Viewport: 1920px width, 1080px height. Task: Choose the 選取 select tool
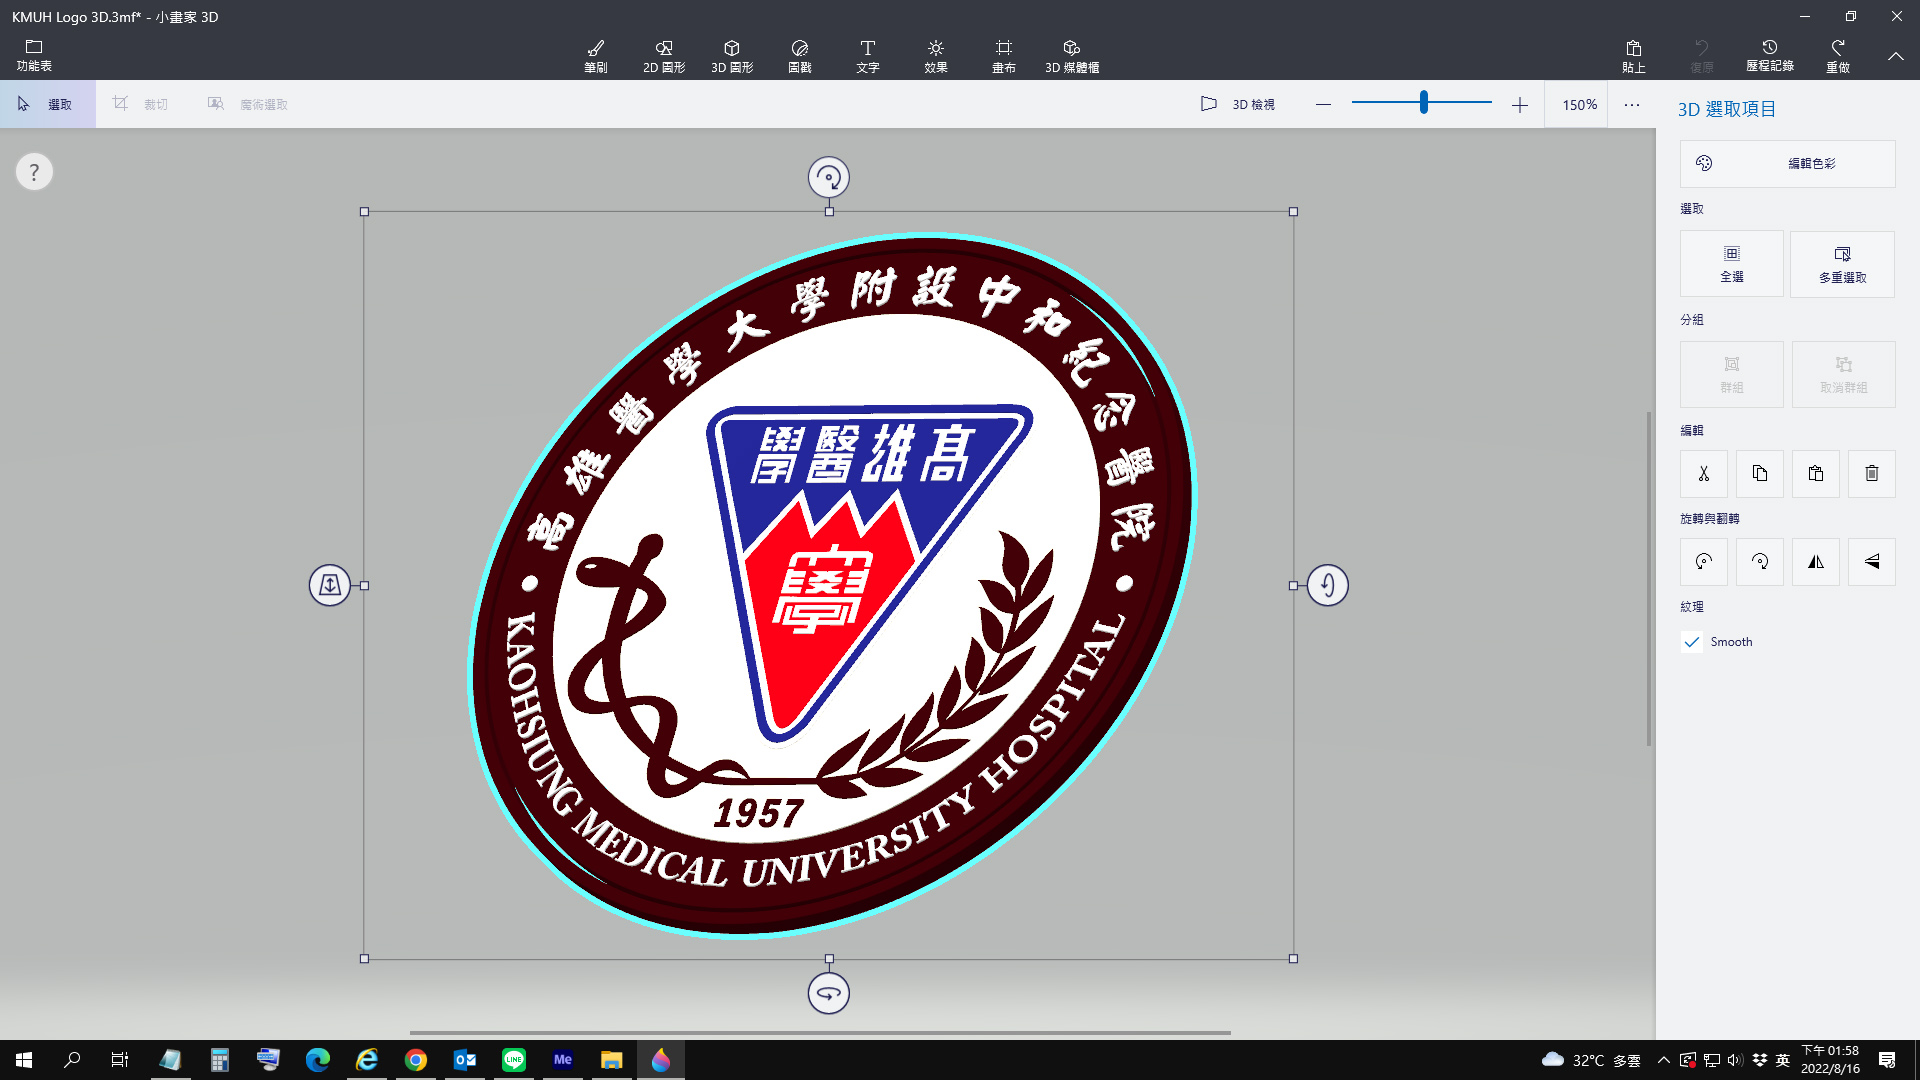click(x=48, y=104)
